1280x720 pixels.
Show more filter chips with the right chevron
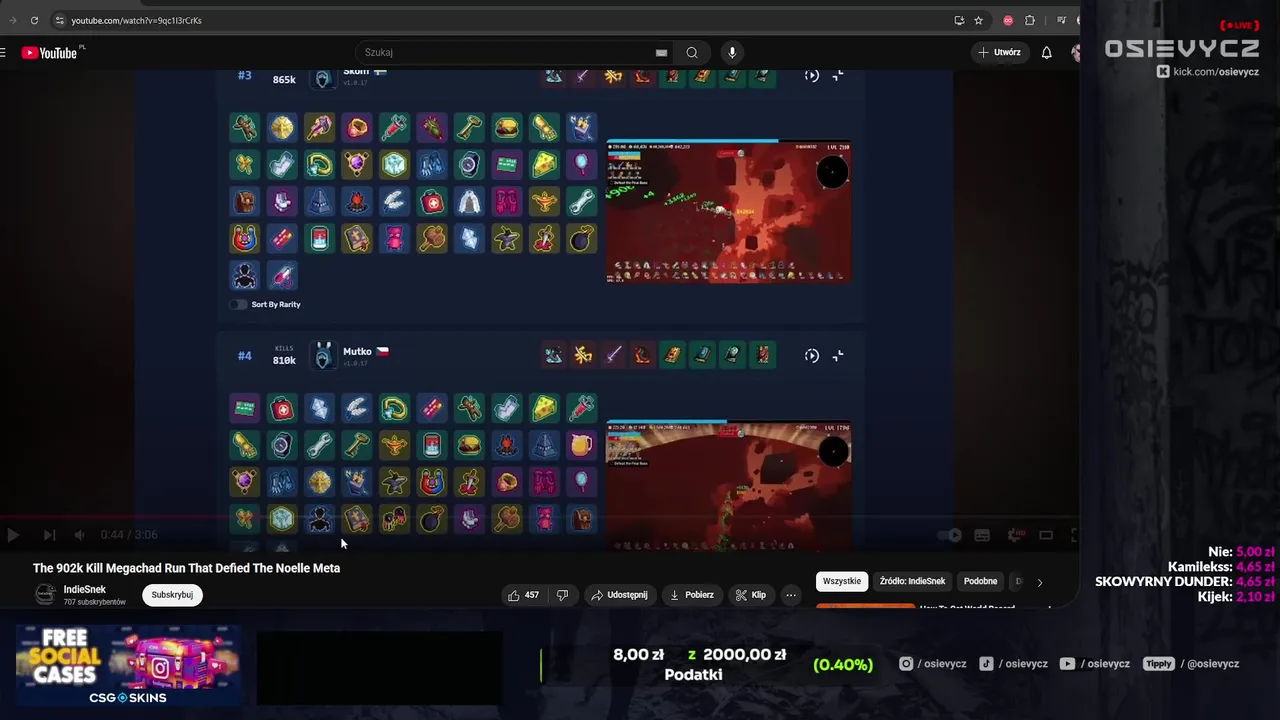point(1039,582)
